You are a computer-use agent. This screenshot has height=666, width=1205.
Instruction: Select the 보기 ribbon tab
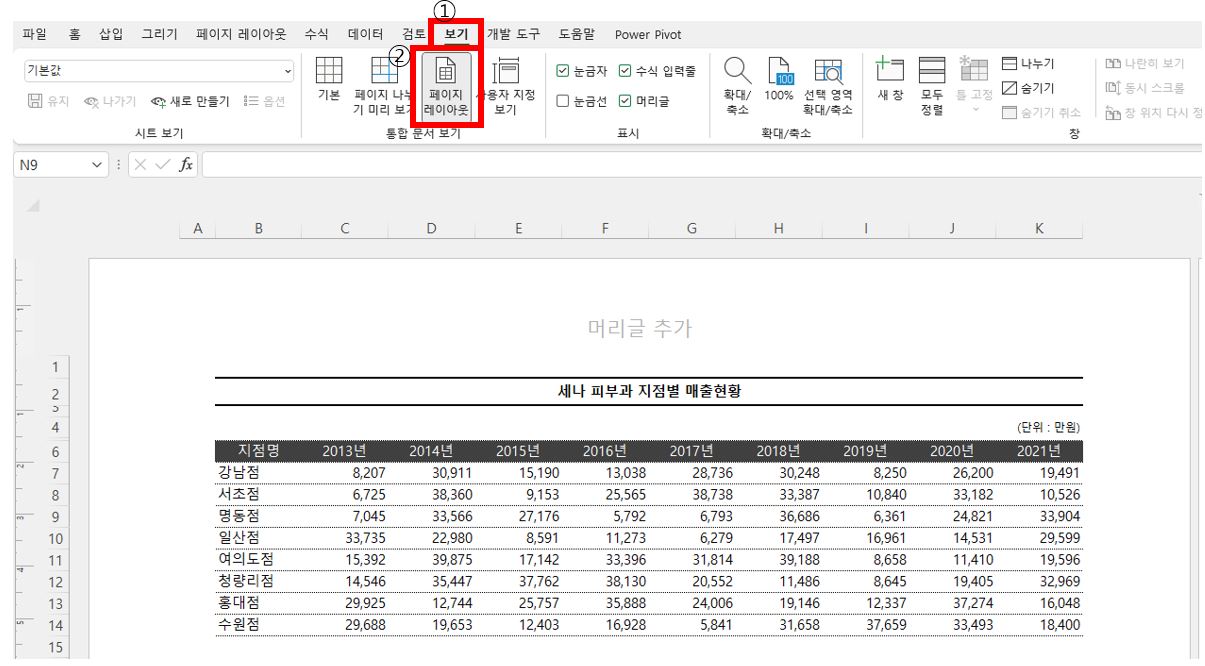click(x=456, y=34)
